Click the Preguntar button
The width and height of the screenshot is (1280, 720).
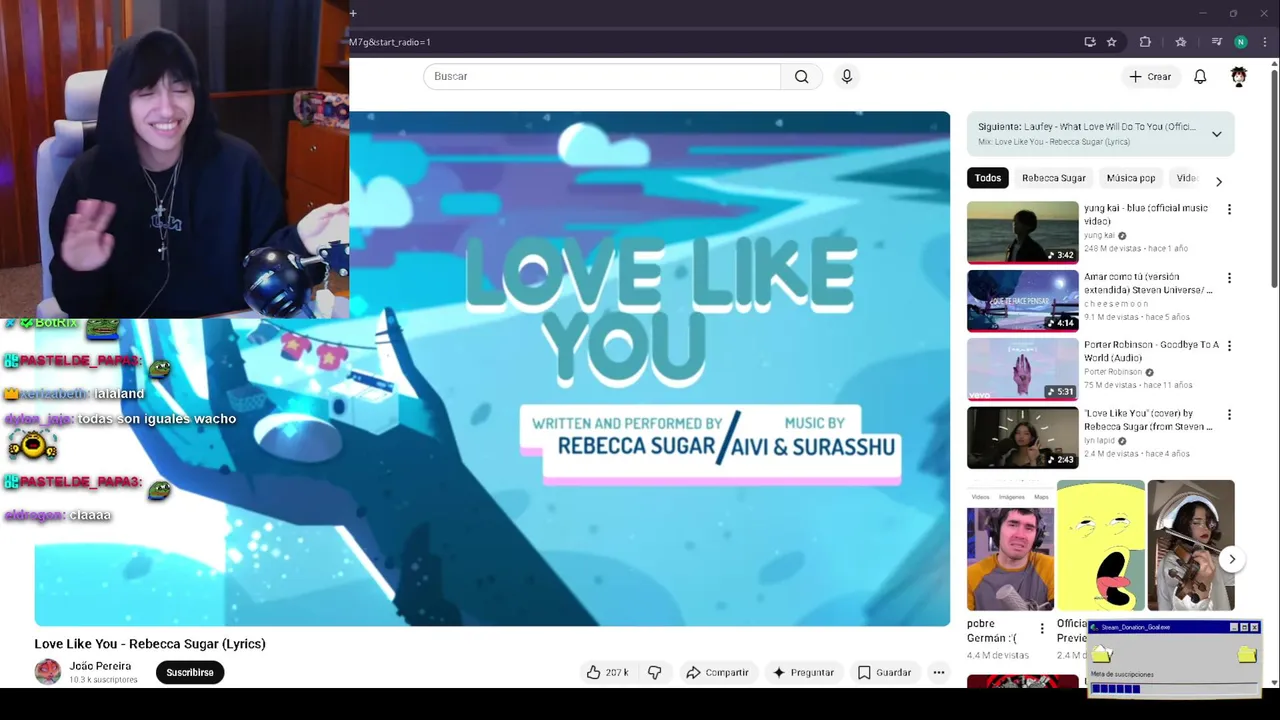(803, 673)
